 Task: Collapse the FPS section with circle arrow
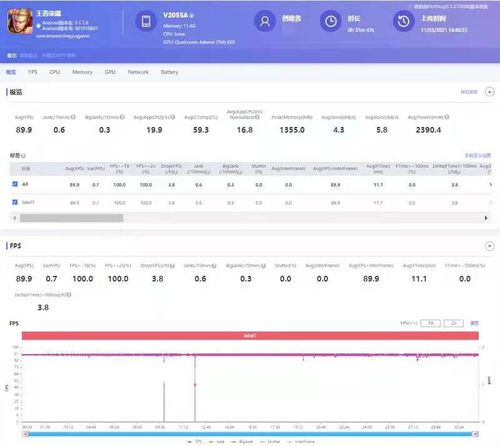point(489,246)
